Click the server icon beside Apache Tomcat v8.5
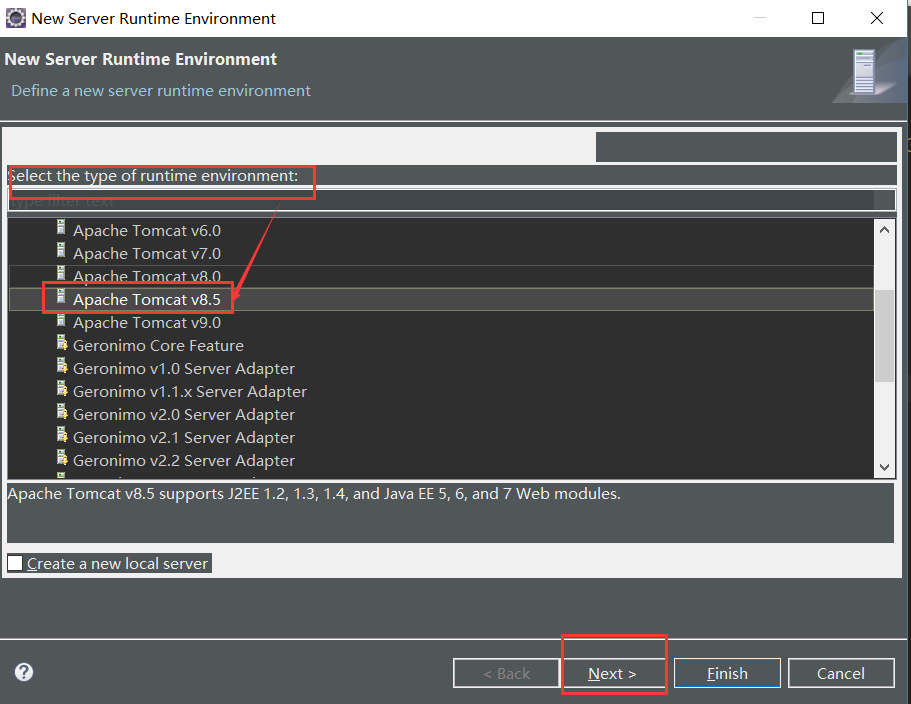This screenshot has width=911, height=704. (x=61, y=297)
